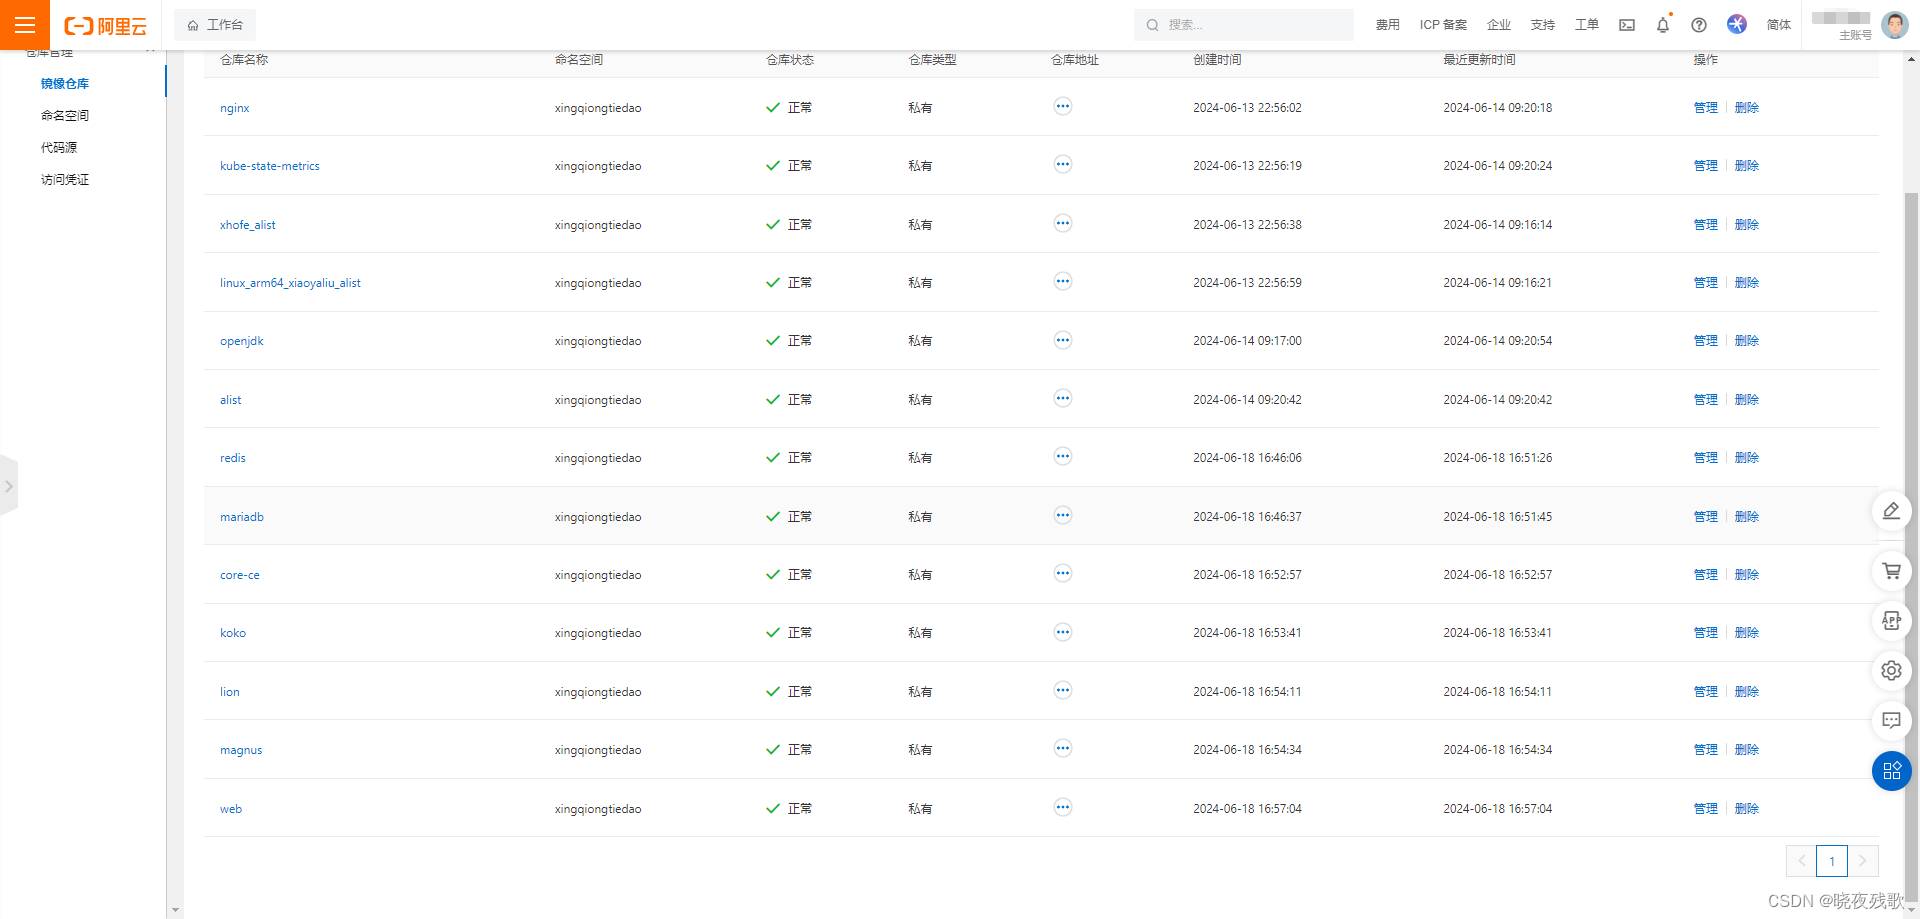Open the user avatar menu
This screenshot has width=1920, height=919.
1894,25
